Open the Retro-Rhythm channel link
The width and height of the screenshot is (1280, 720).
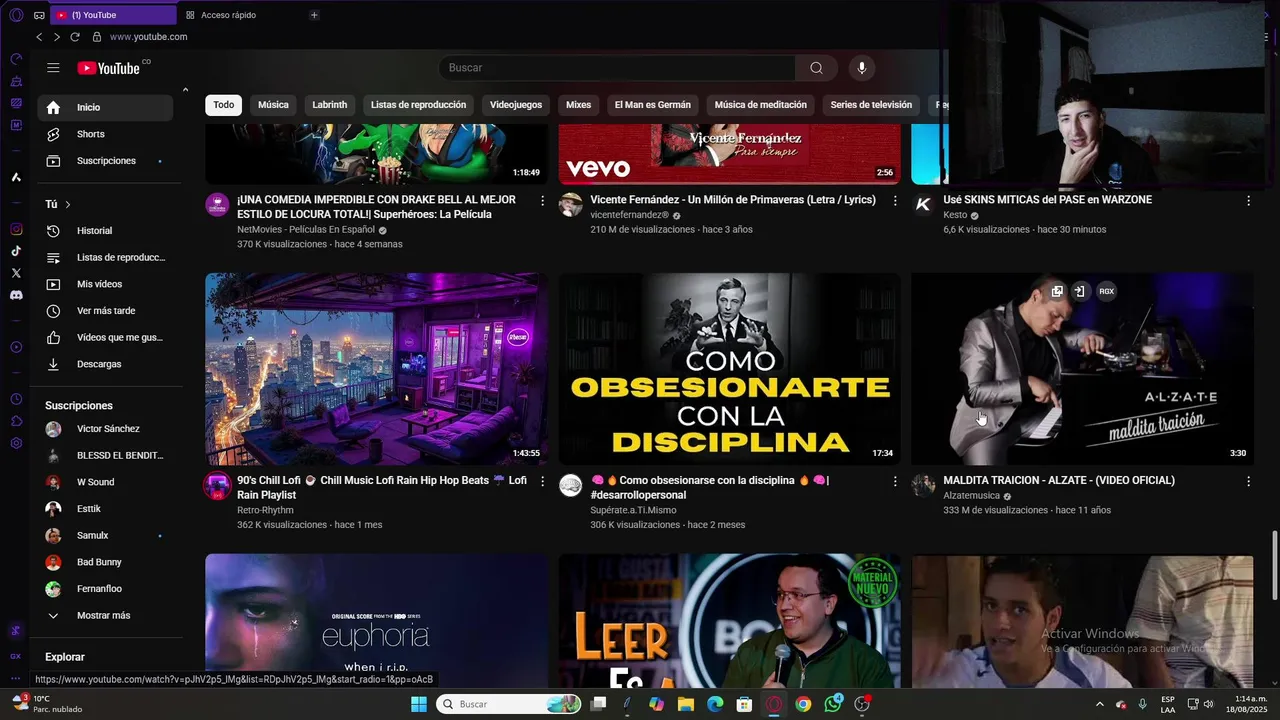coord(265,510)
